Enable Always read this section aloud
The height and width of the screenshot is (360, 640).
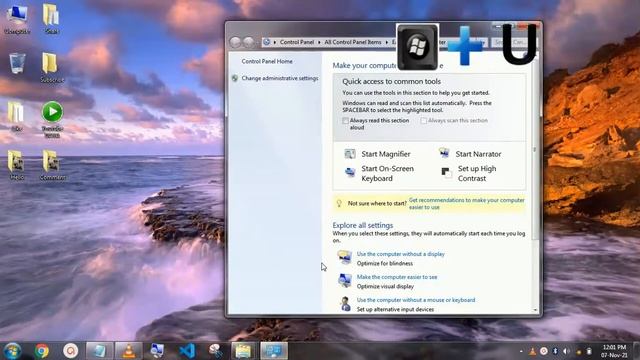click(x=345, y=121)
